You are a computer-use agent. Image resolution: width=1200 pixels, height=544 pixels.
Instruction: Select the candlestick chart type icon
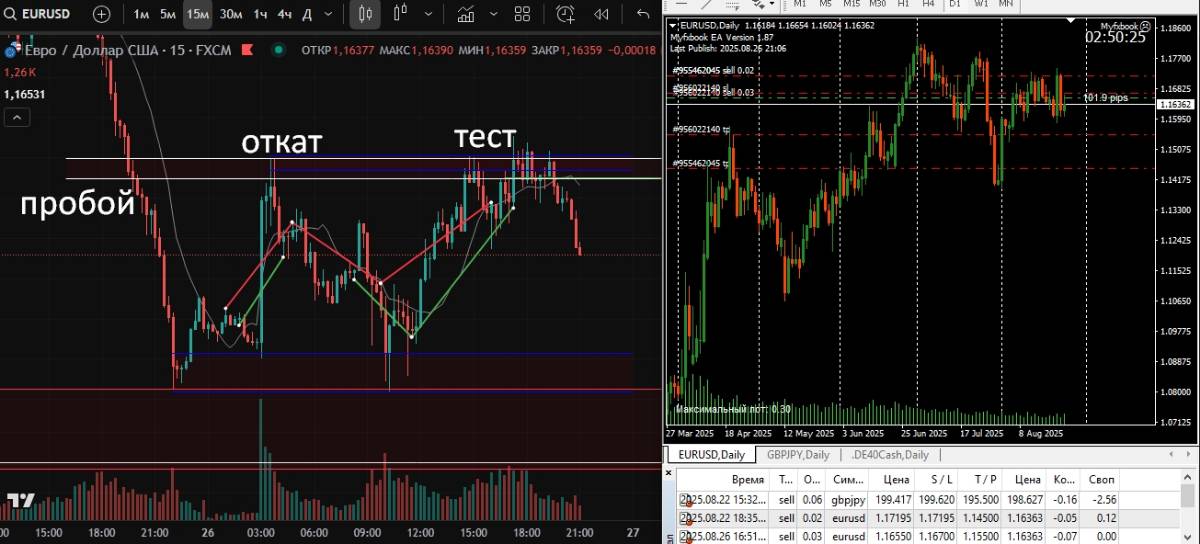pos(366,15)
